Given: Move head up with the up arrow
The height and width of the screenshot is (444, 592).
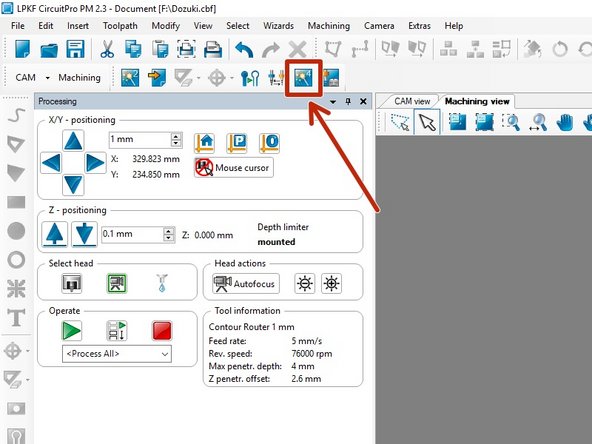Looking at the screenshot, I should coord(73,141).
